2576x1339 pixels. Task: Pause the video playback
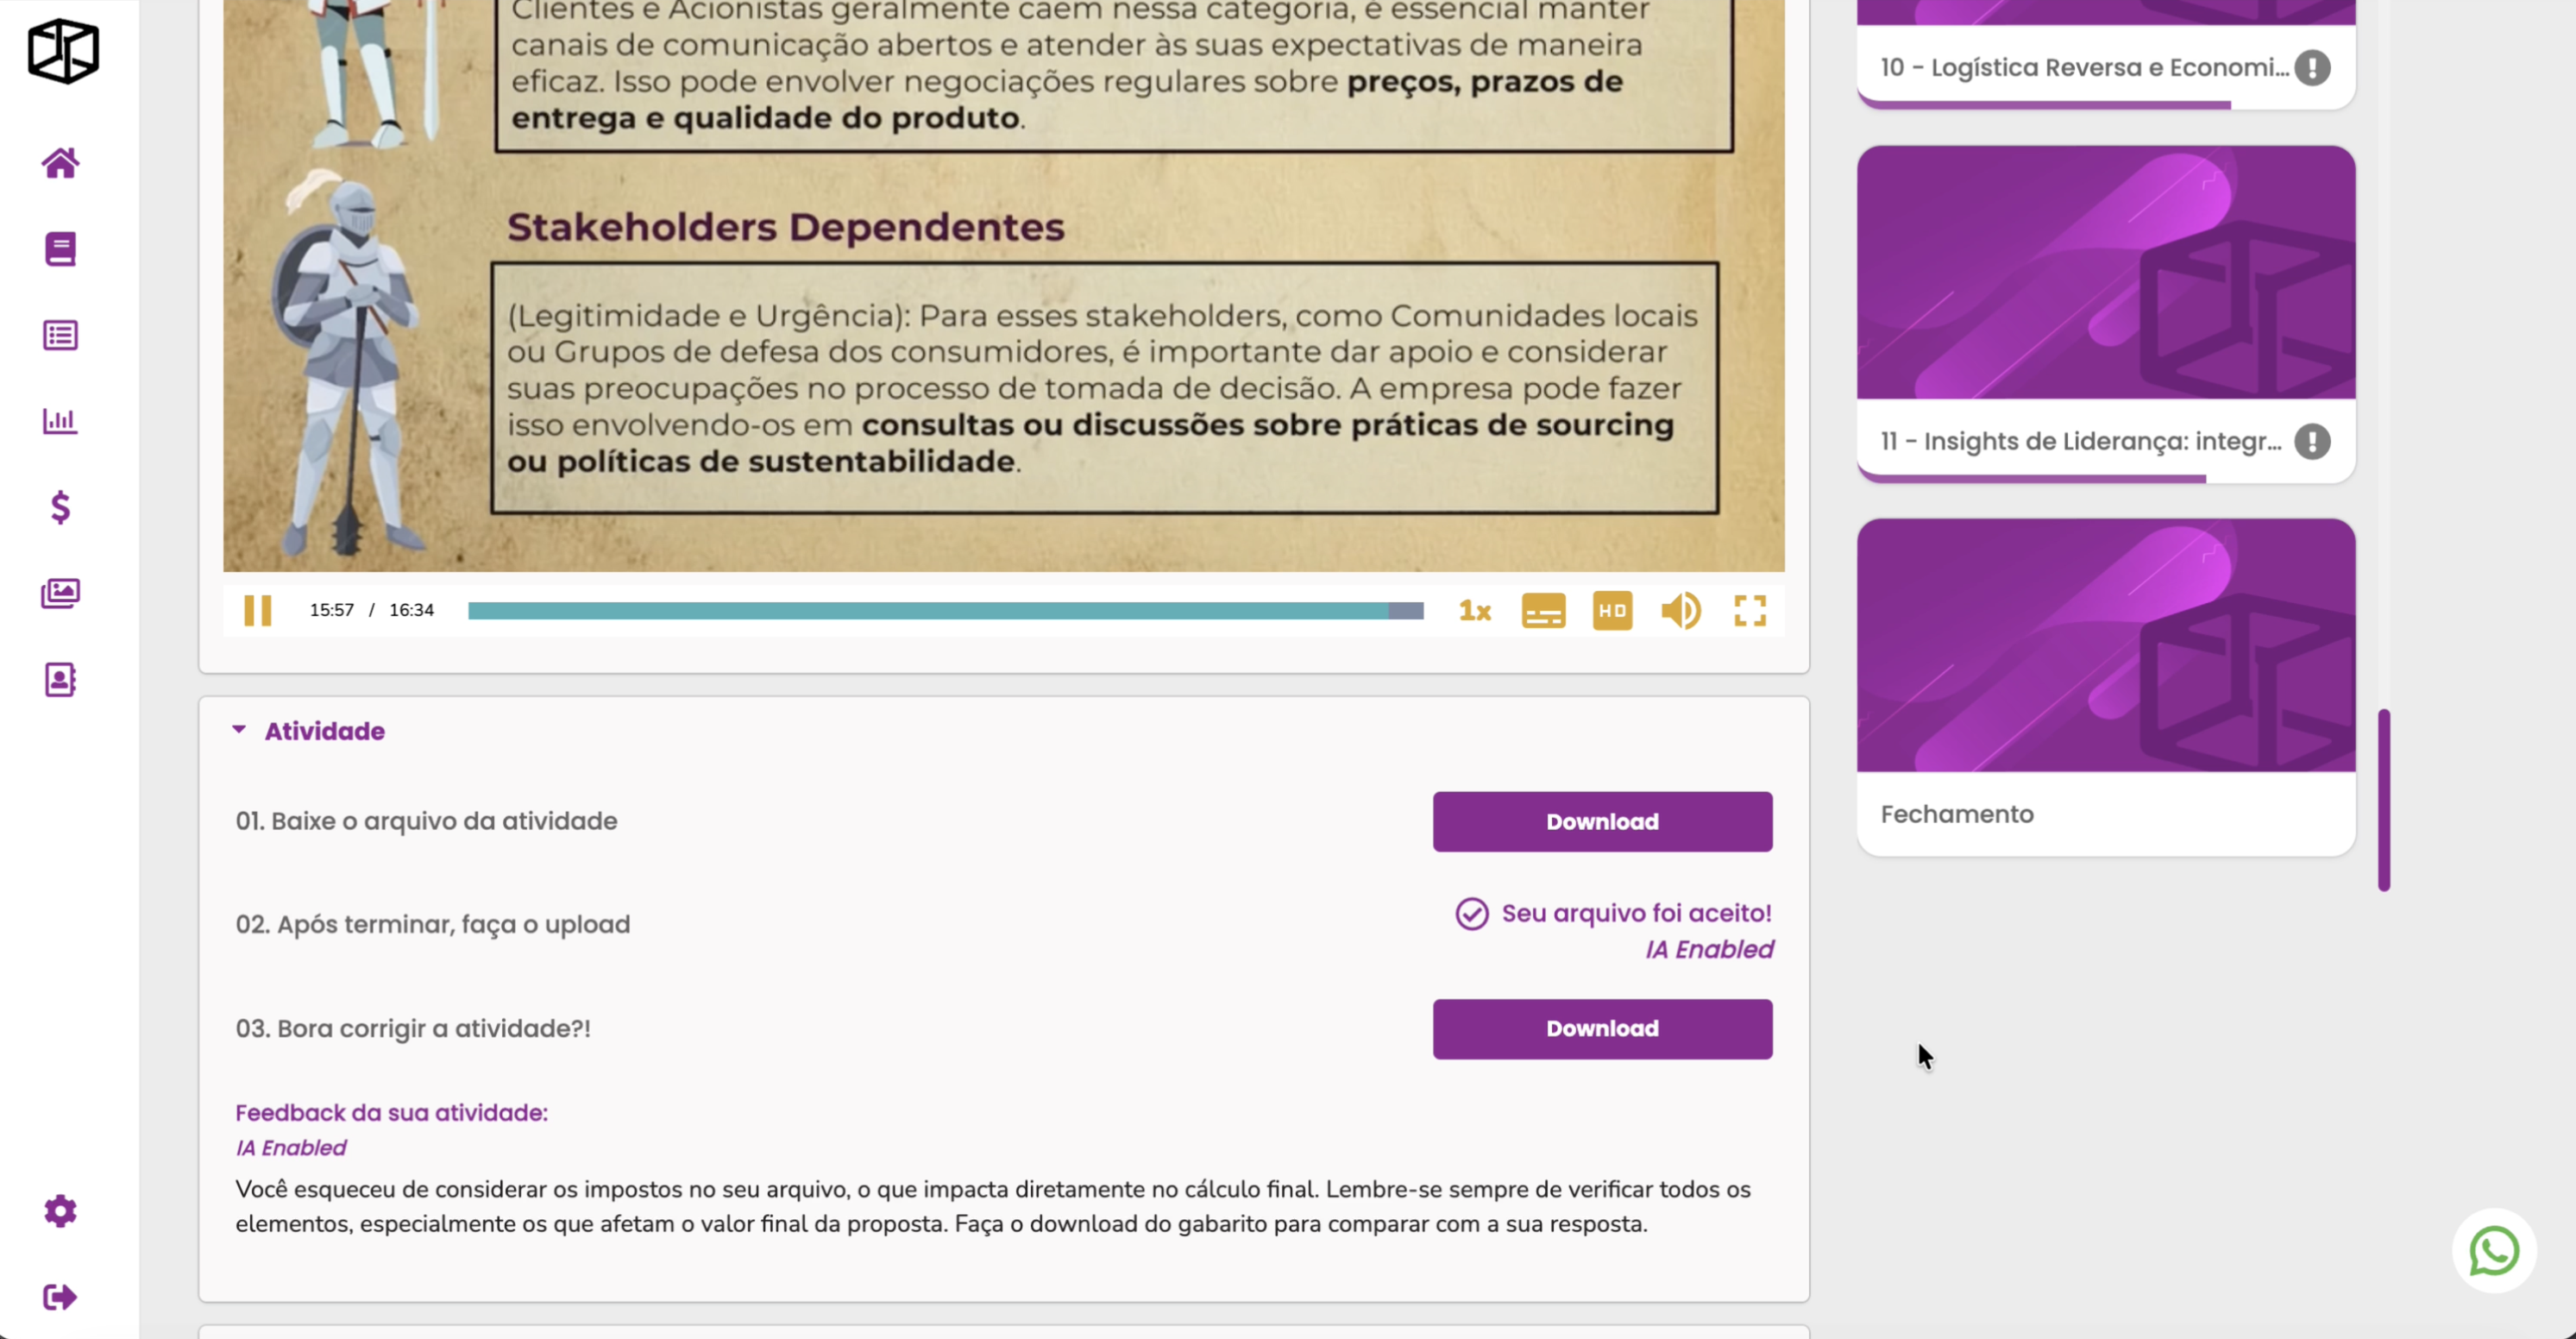258,610
